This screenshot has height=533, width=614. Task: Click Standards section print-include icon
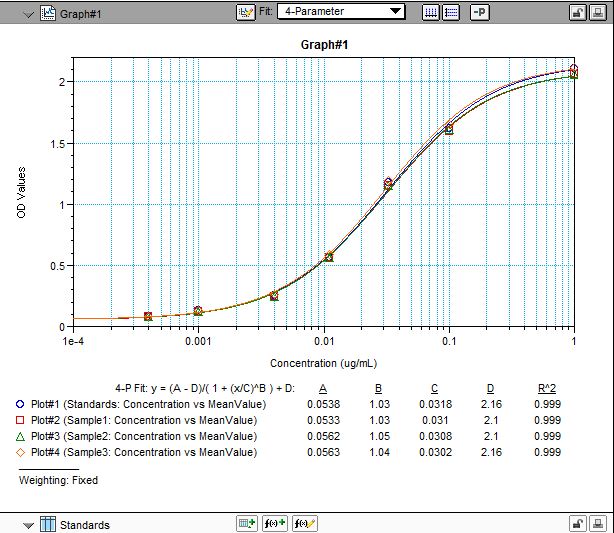point(598,524)
